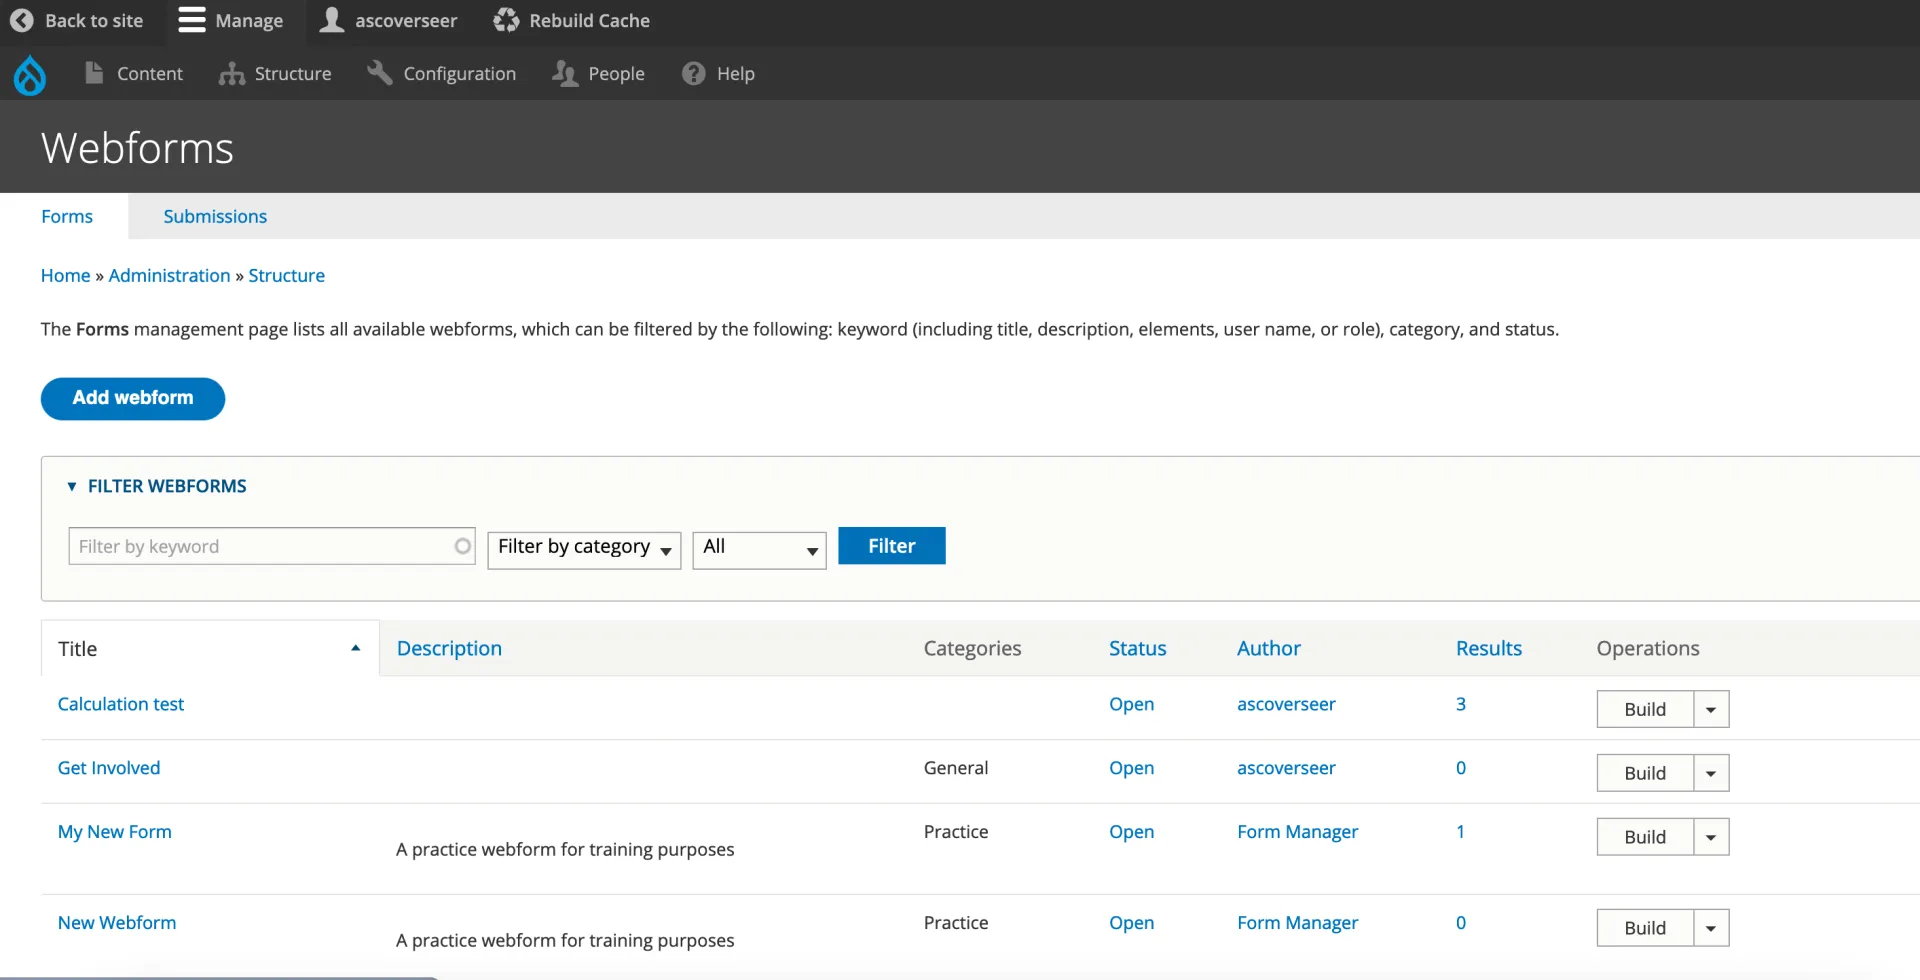Click ascoverseer author of Calculation test
1920x980 pixels.
1286,704
